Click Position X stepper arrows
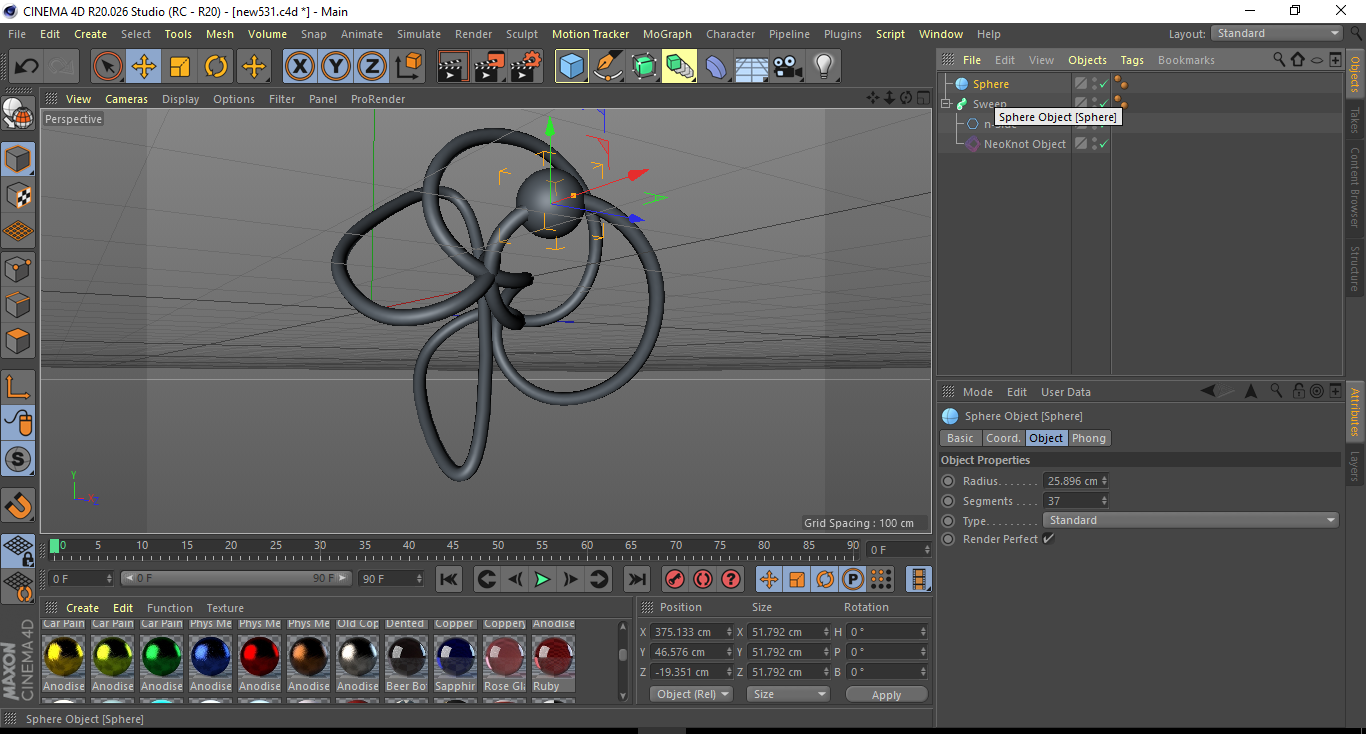The image size is (1366, 734). point(728,632)
